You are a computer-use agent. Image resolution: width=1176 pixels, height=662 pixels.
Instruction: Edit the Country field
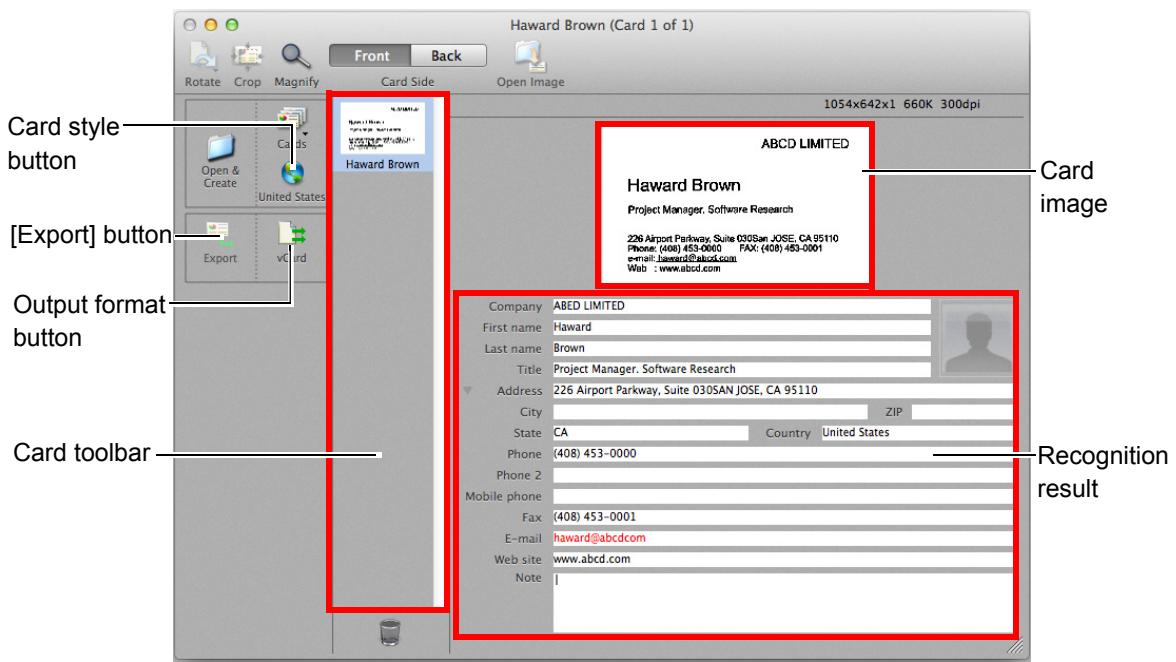point(916,433)
